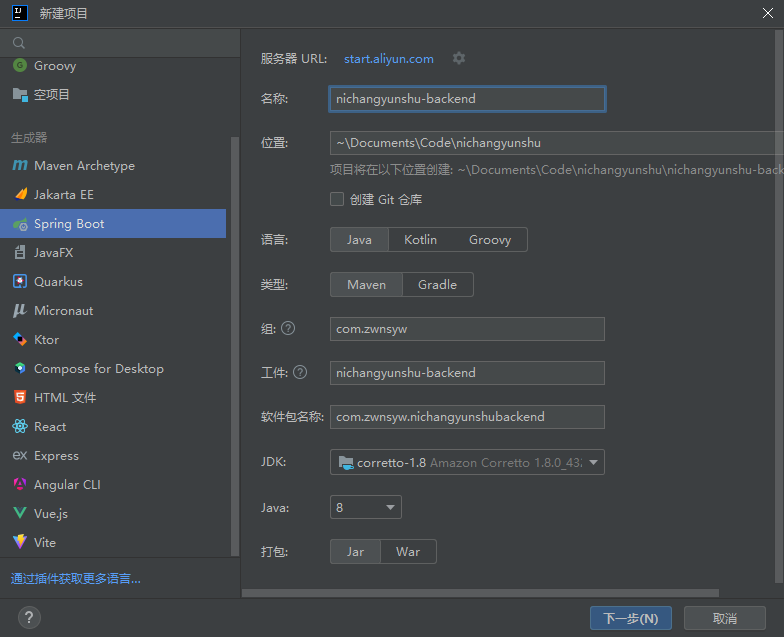Viewport: 784px width, 637px height.
Task: Click the horizontal scrollbar of the form
Action: tap(480, 592)
